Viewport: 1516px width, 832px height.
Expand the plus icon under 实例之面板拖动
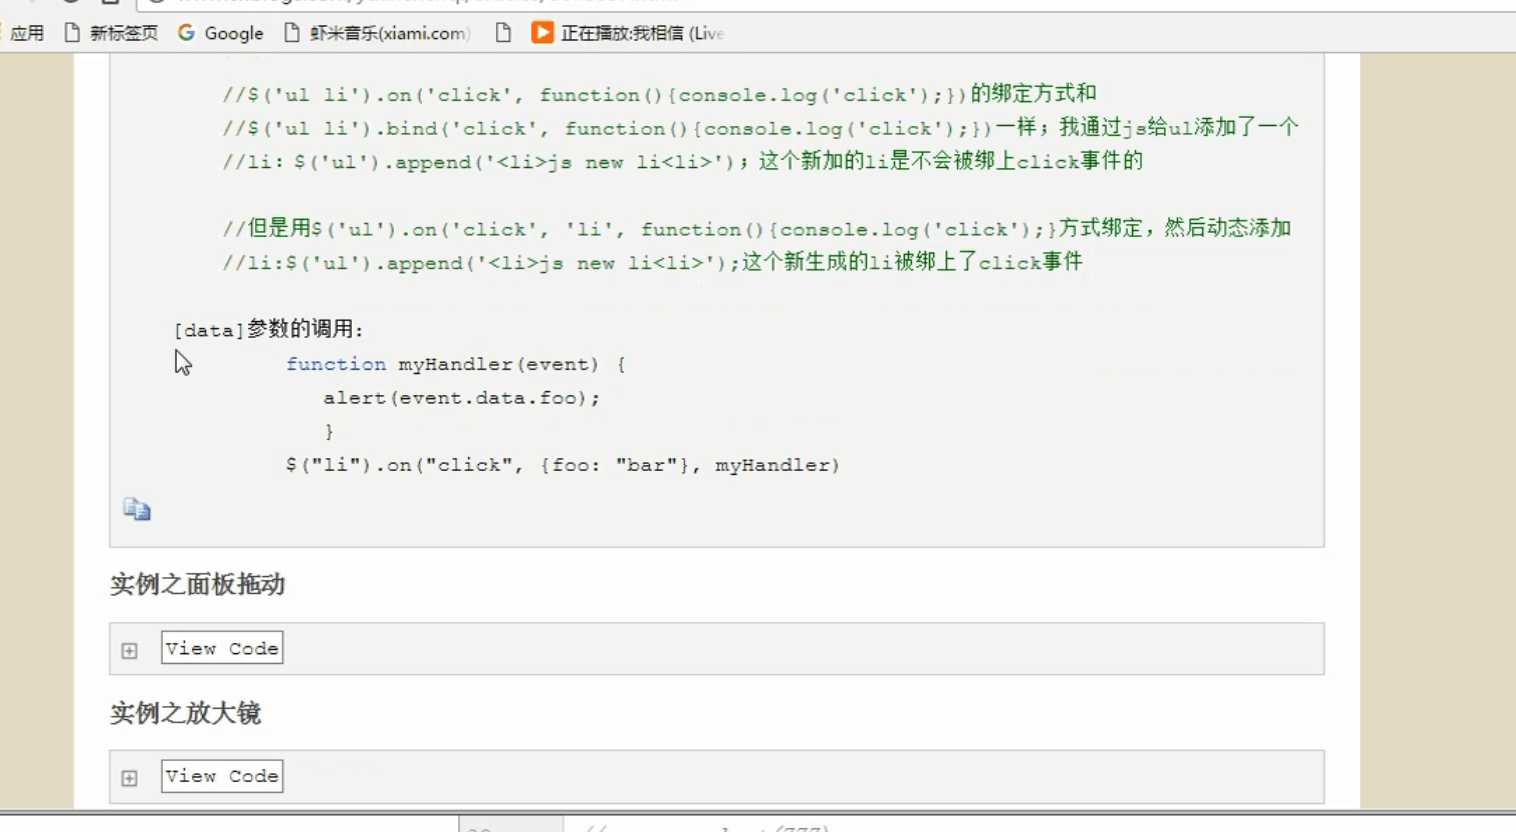tap(129, 651)
